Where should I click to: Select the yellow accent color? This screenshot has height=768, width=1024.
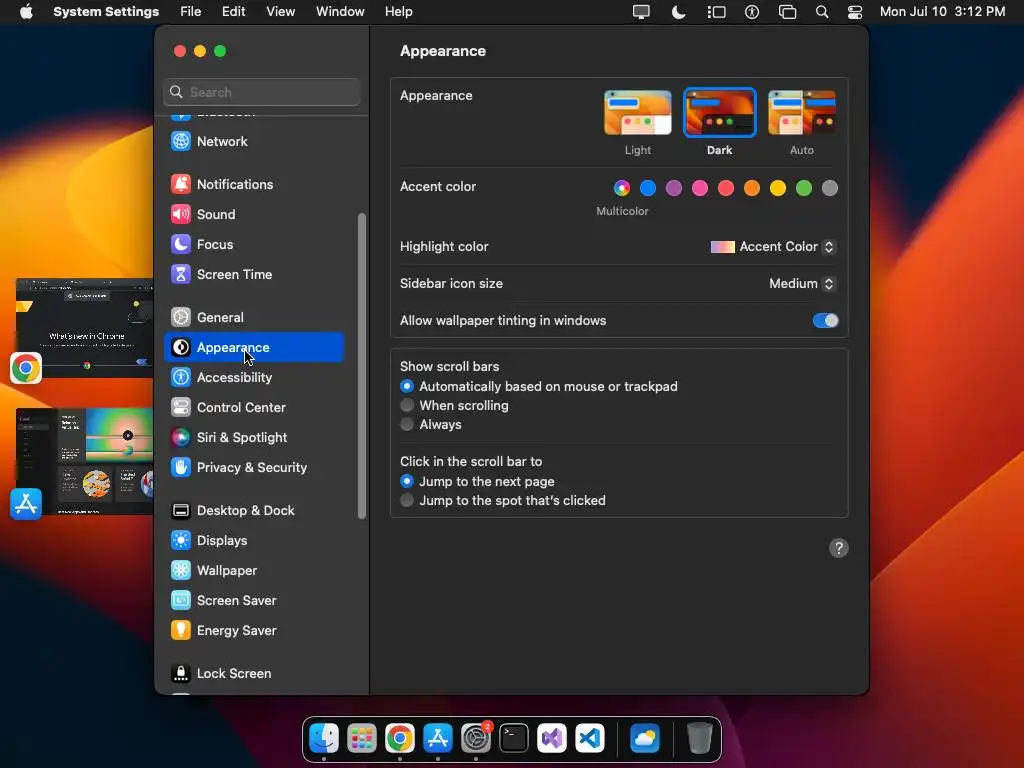pos(778,188)
